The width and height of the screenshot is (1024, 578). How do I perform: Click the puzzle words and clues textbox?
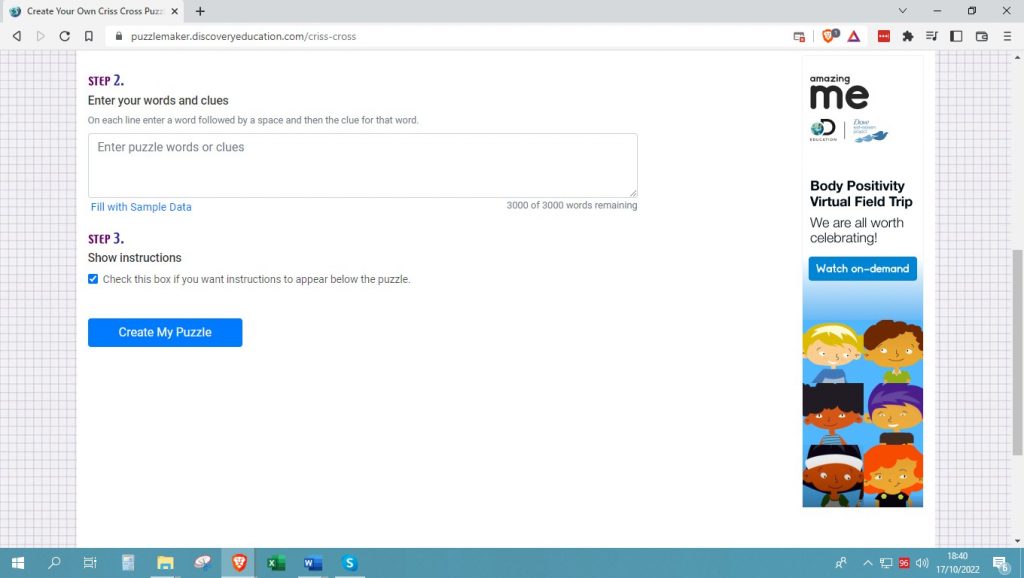(362, 165)
